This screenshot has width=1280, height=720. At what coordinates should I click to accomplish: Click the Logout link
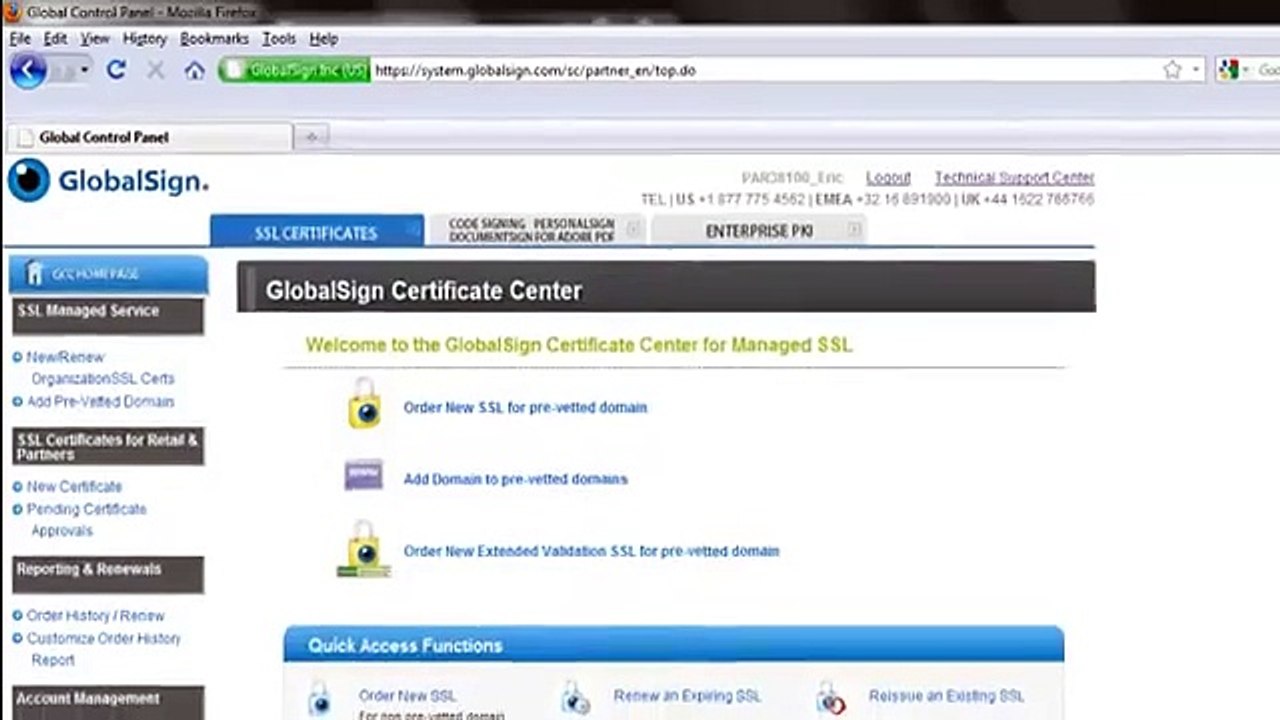click(x=888, y=178)
